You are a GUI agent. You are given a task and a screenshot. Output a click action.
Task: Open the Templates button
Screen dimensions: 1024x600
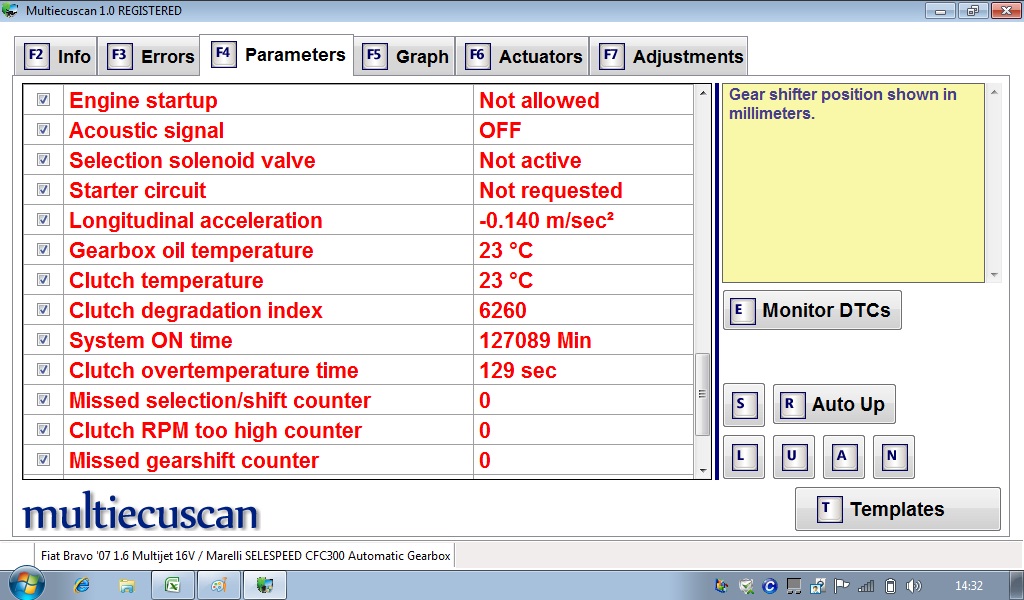897,509
